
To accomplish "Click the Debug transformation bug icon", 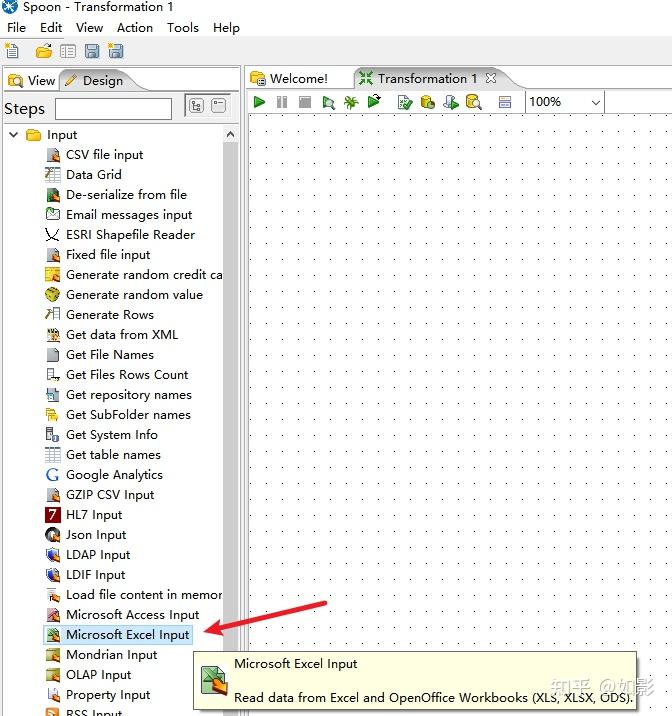I will [351, 102].
